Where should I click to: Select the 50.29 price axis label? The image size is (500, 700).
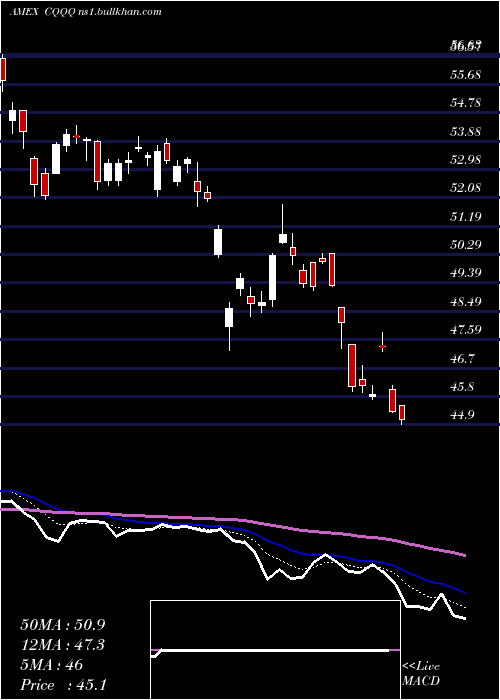tap(466, 245)
